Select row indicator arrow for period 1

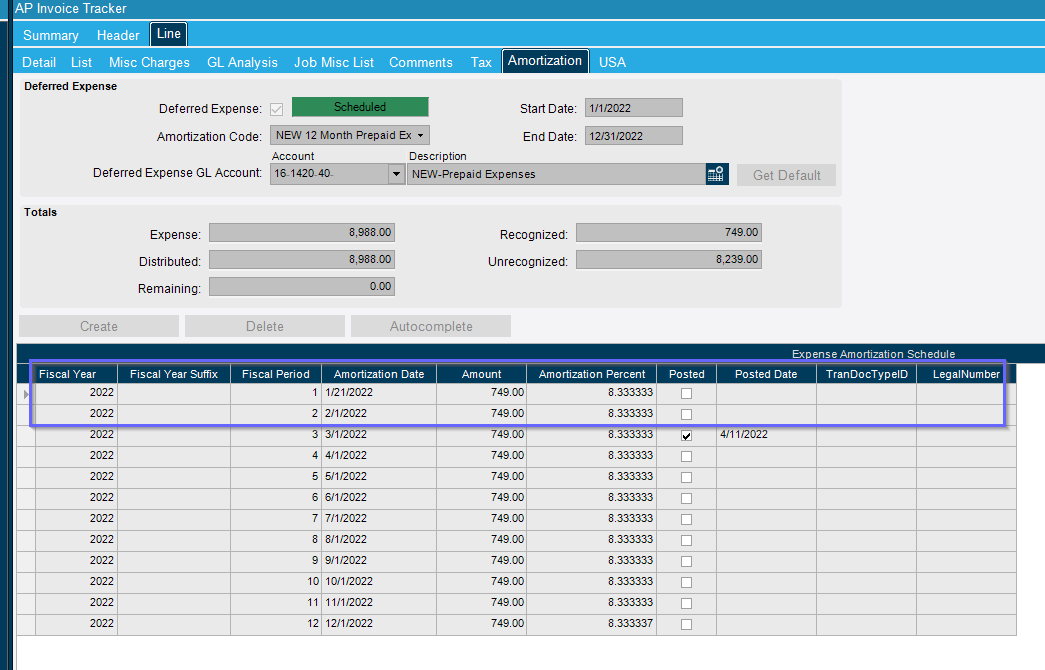[26, 394]
